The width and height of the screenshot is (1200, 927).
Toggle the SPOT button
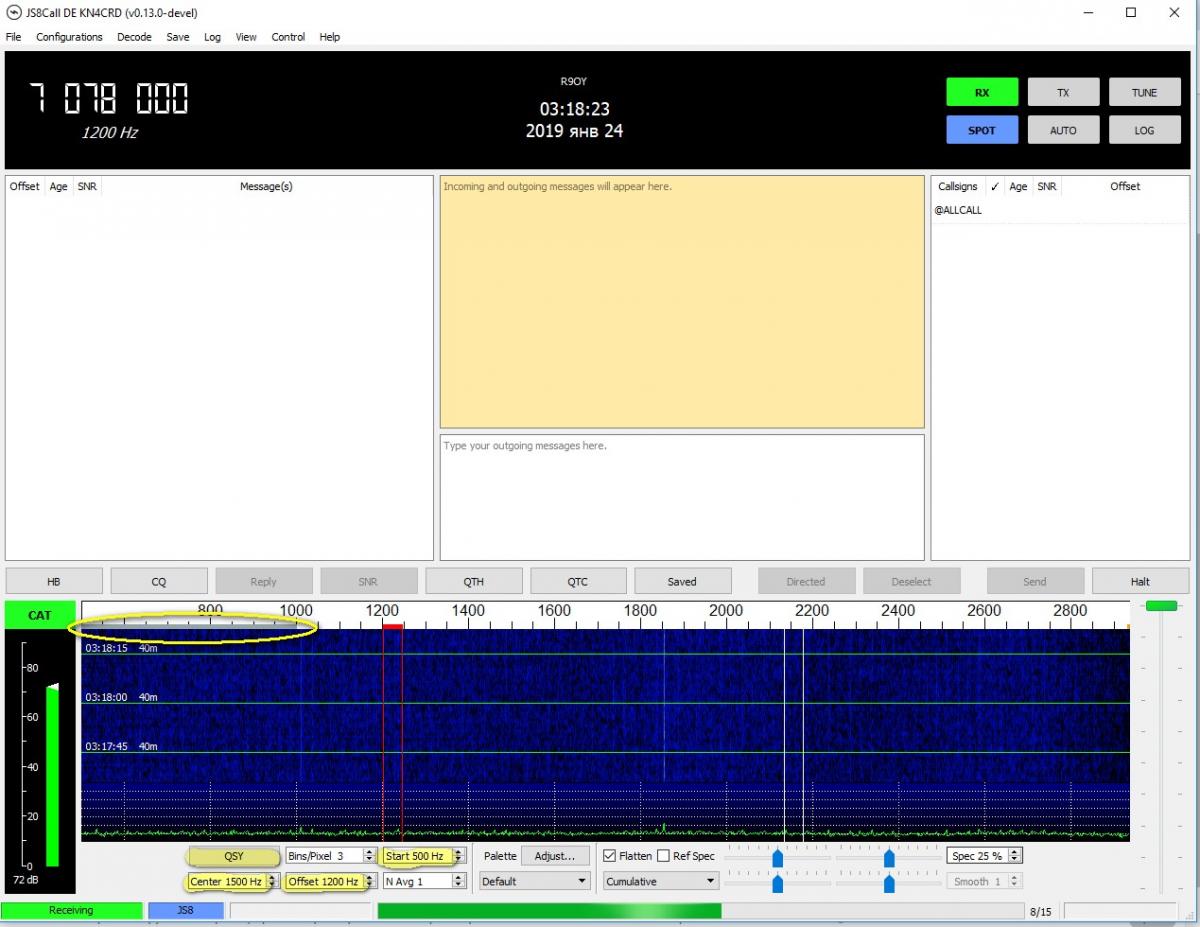pyautogui.click(x=982, y=130)
